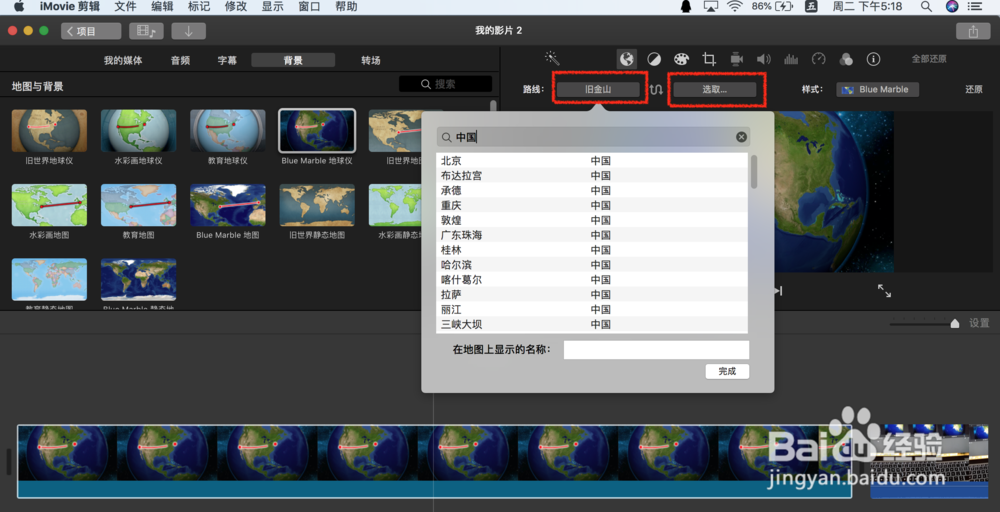Open the timeline 设置 options
1000x512 pixels.
pos(979,323)
